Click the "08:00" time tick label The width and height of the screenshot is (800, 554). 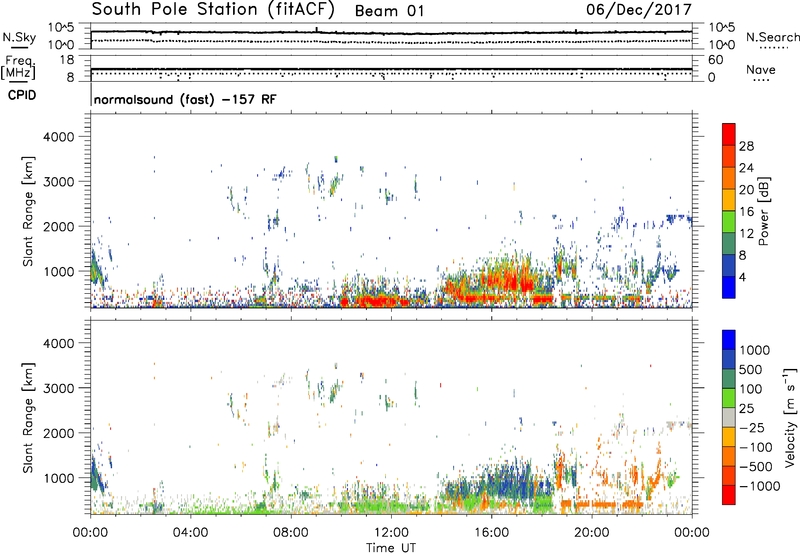pyautogui.click(x=291, y=533)
